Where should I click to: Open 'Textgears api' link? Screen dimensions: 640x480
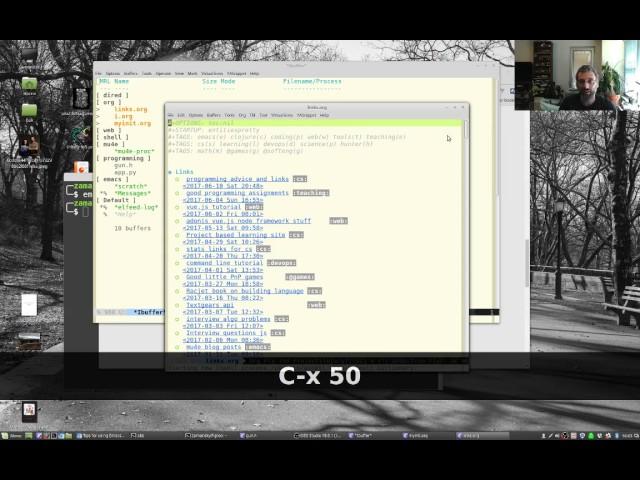pos(210,305)
